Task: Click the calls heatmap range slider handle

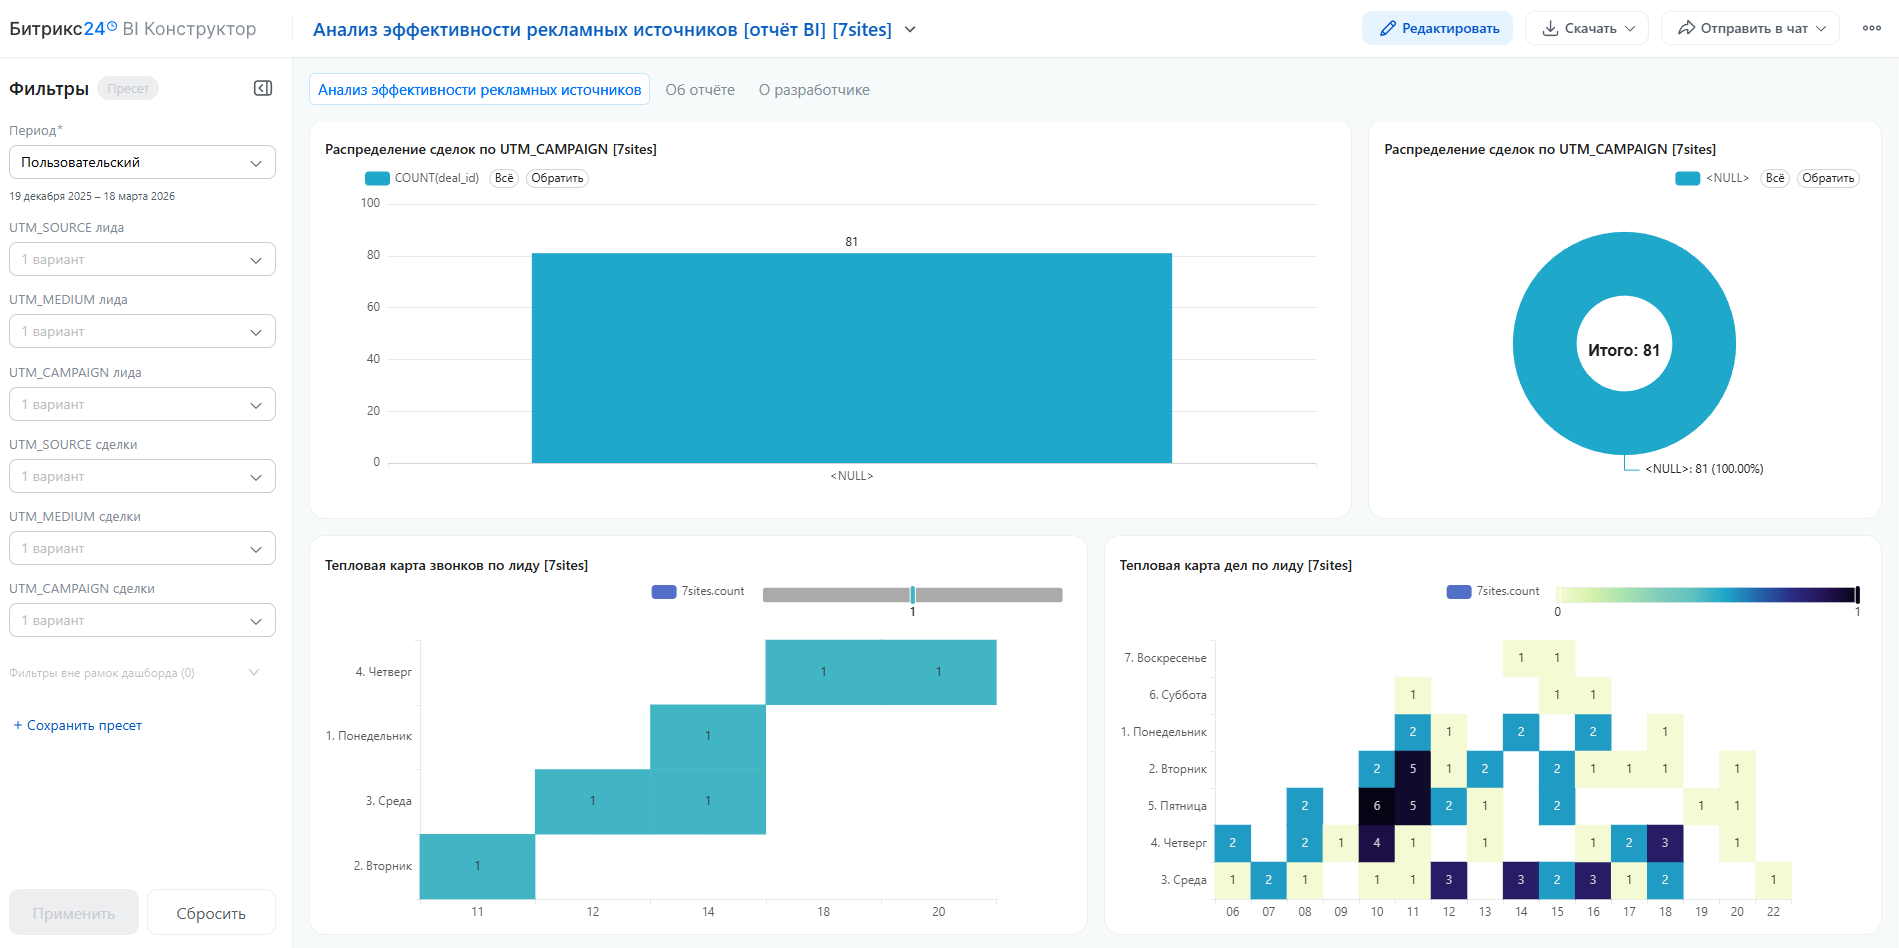Action: point(912,595)
